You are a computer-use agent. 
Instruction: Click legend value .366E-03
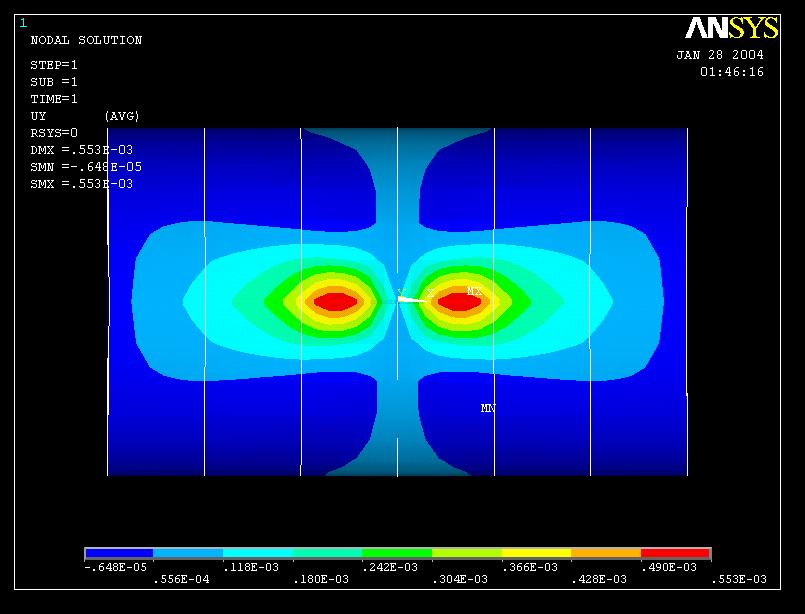pos(530,567)
